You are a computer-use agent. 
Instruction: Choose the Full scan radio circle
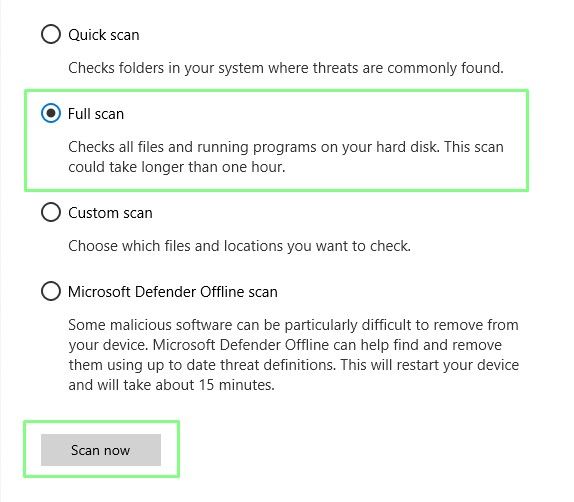(51, 113)
